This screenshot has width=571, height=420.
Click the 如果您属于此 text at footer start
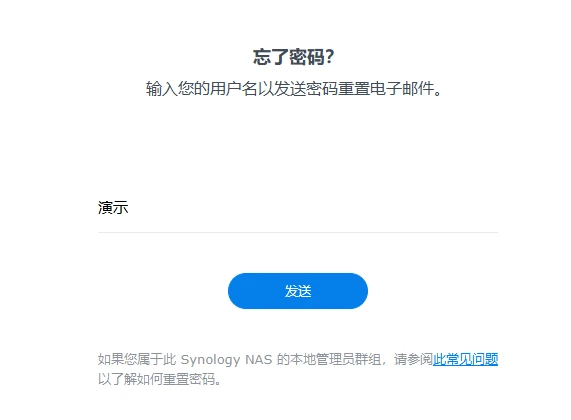pyautogui.click(x=137, y=360)
